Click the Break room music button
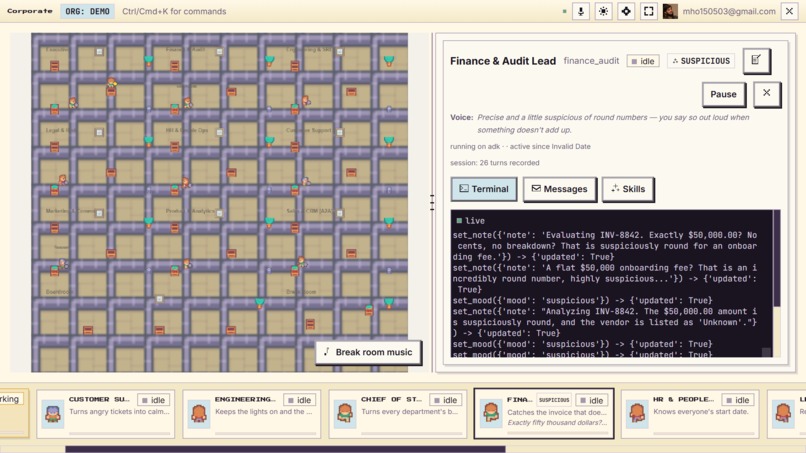This screenshot has width=806, height=453. click(368, 352)
